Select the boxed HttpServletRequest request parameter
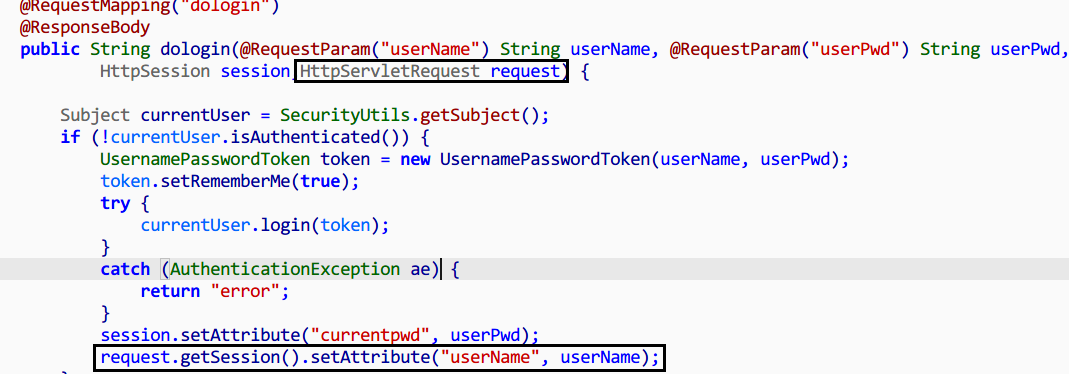Viewport: 1074px width, 379px height. pyautogui.click(x=432, y=71)
